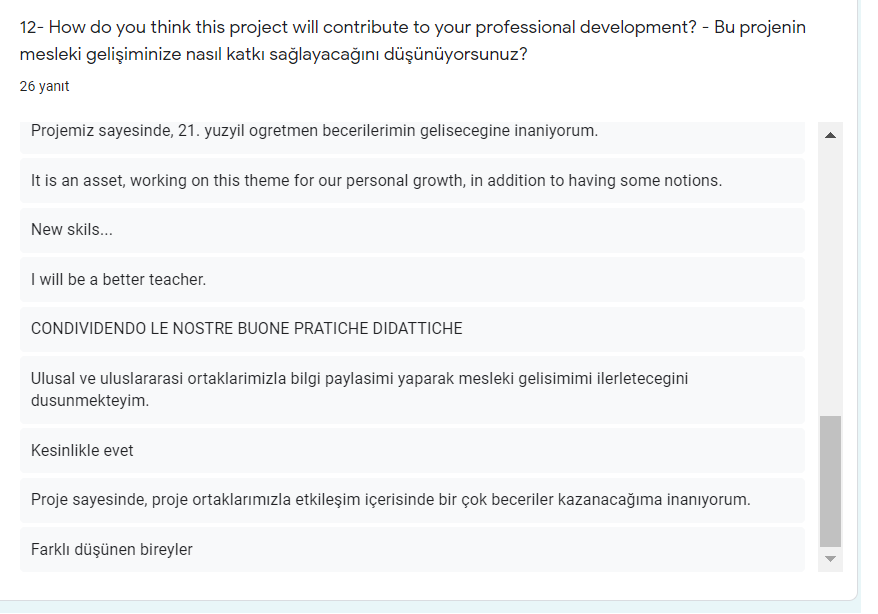Click the 'Farklı düşünen bireyler' response
The width and height of the screenshot is (878, 614).
(x=400, y=549)
